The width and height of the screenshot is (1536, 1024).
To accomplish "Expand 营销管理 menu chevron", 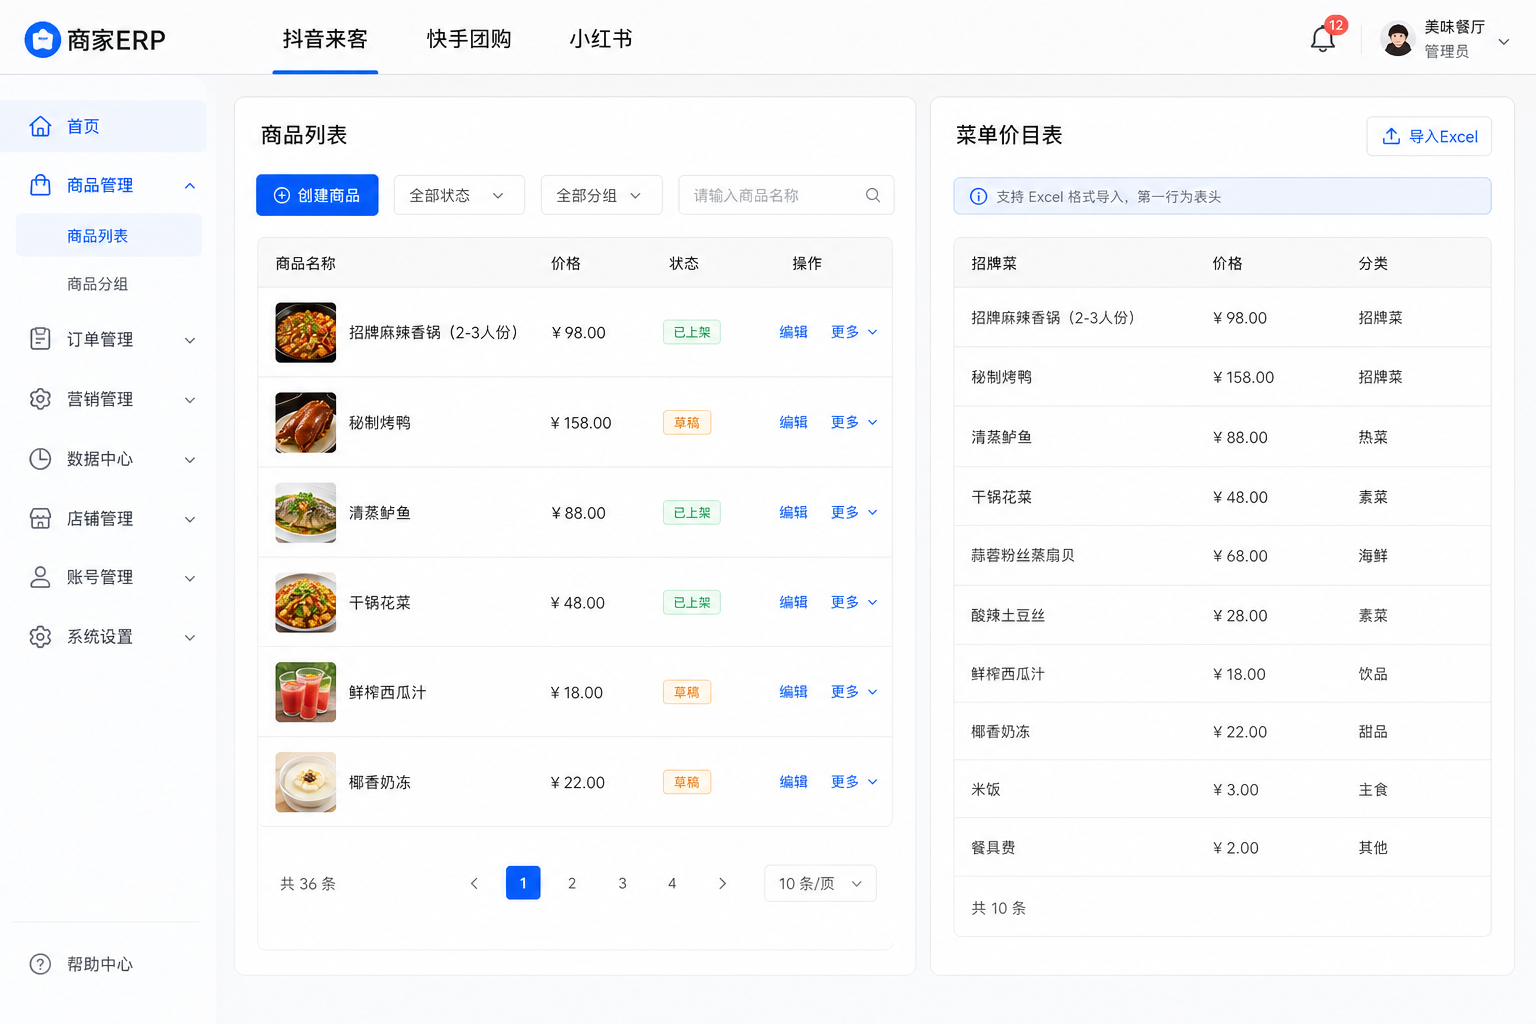I will click(190, 400).
